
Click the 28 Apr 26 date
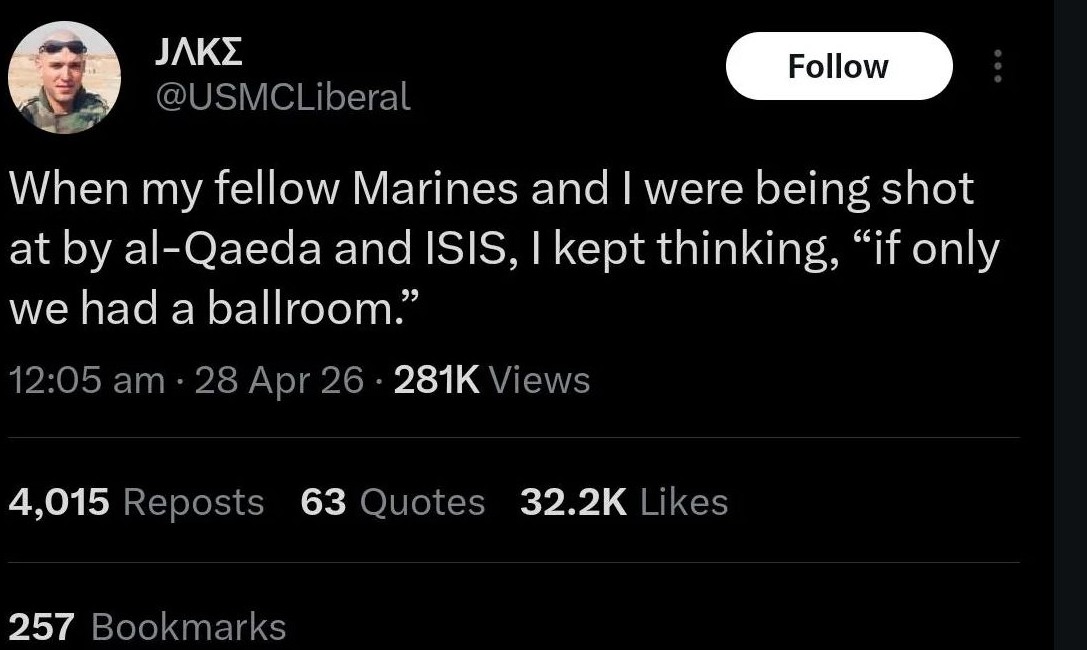[x=279, y=380]
